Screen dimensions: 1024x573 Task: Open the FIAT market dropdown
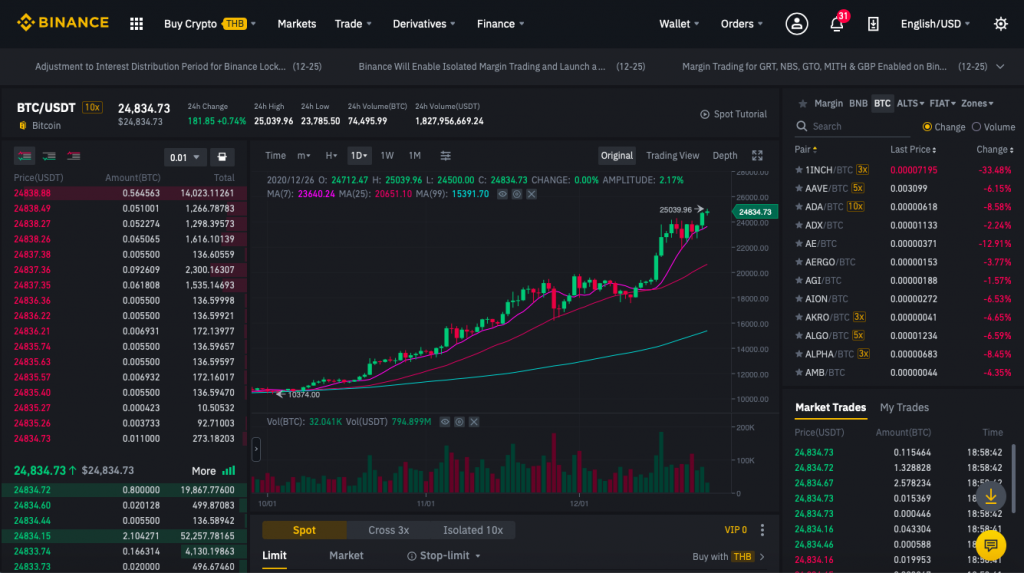[942, 103]
